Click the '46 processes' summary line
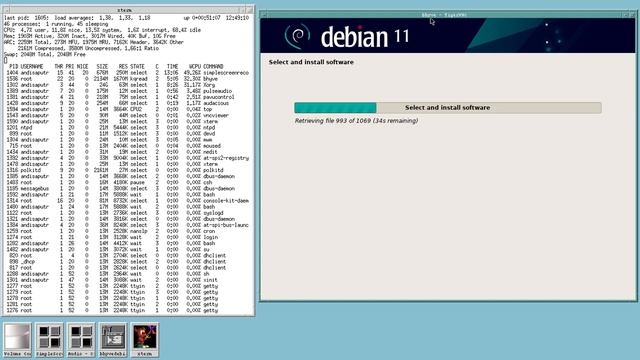Screen dimensions: 640x360 [x=56, y=24]
